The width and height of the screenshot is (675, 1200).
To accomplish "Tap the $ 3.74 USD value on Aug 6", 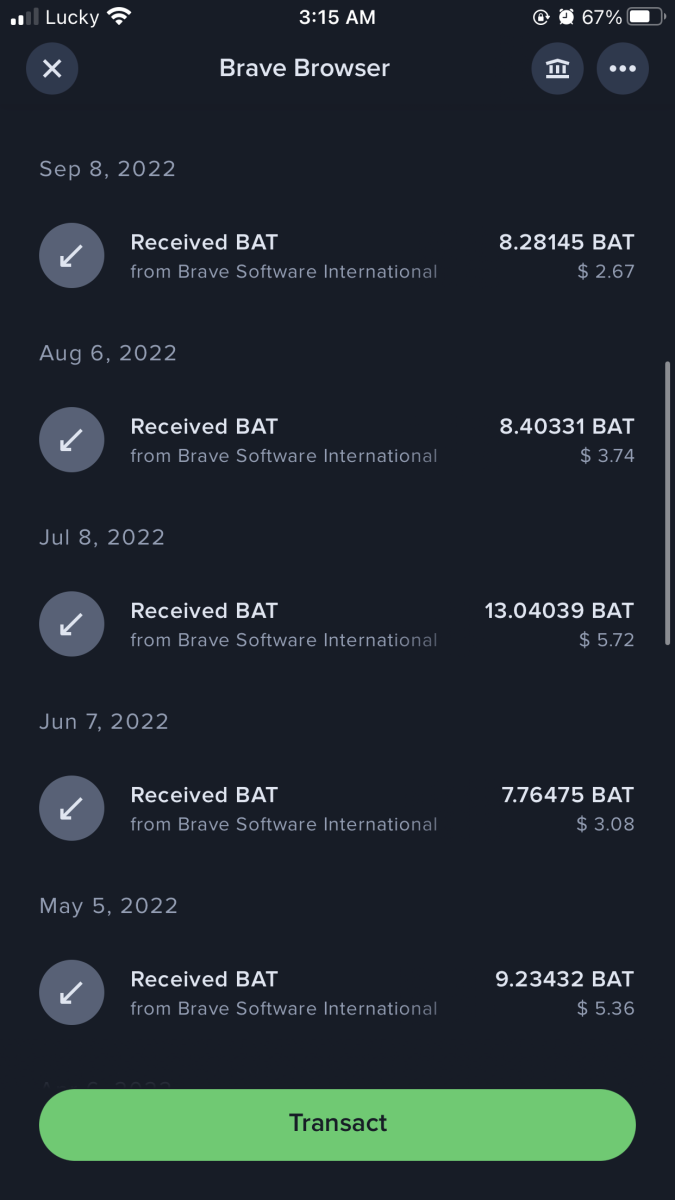I will [606, 455].
